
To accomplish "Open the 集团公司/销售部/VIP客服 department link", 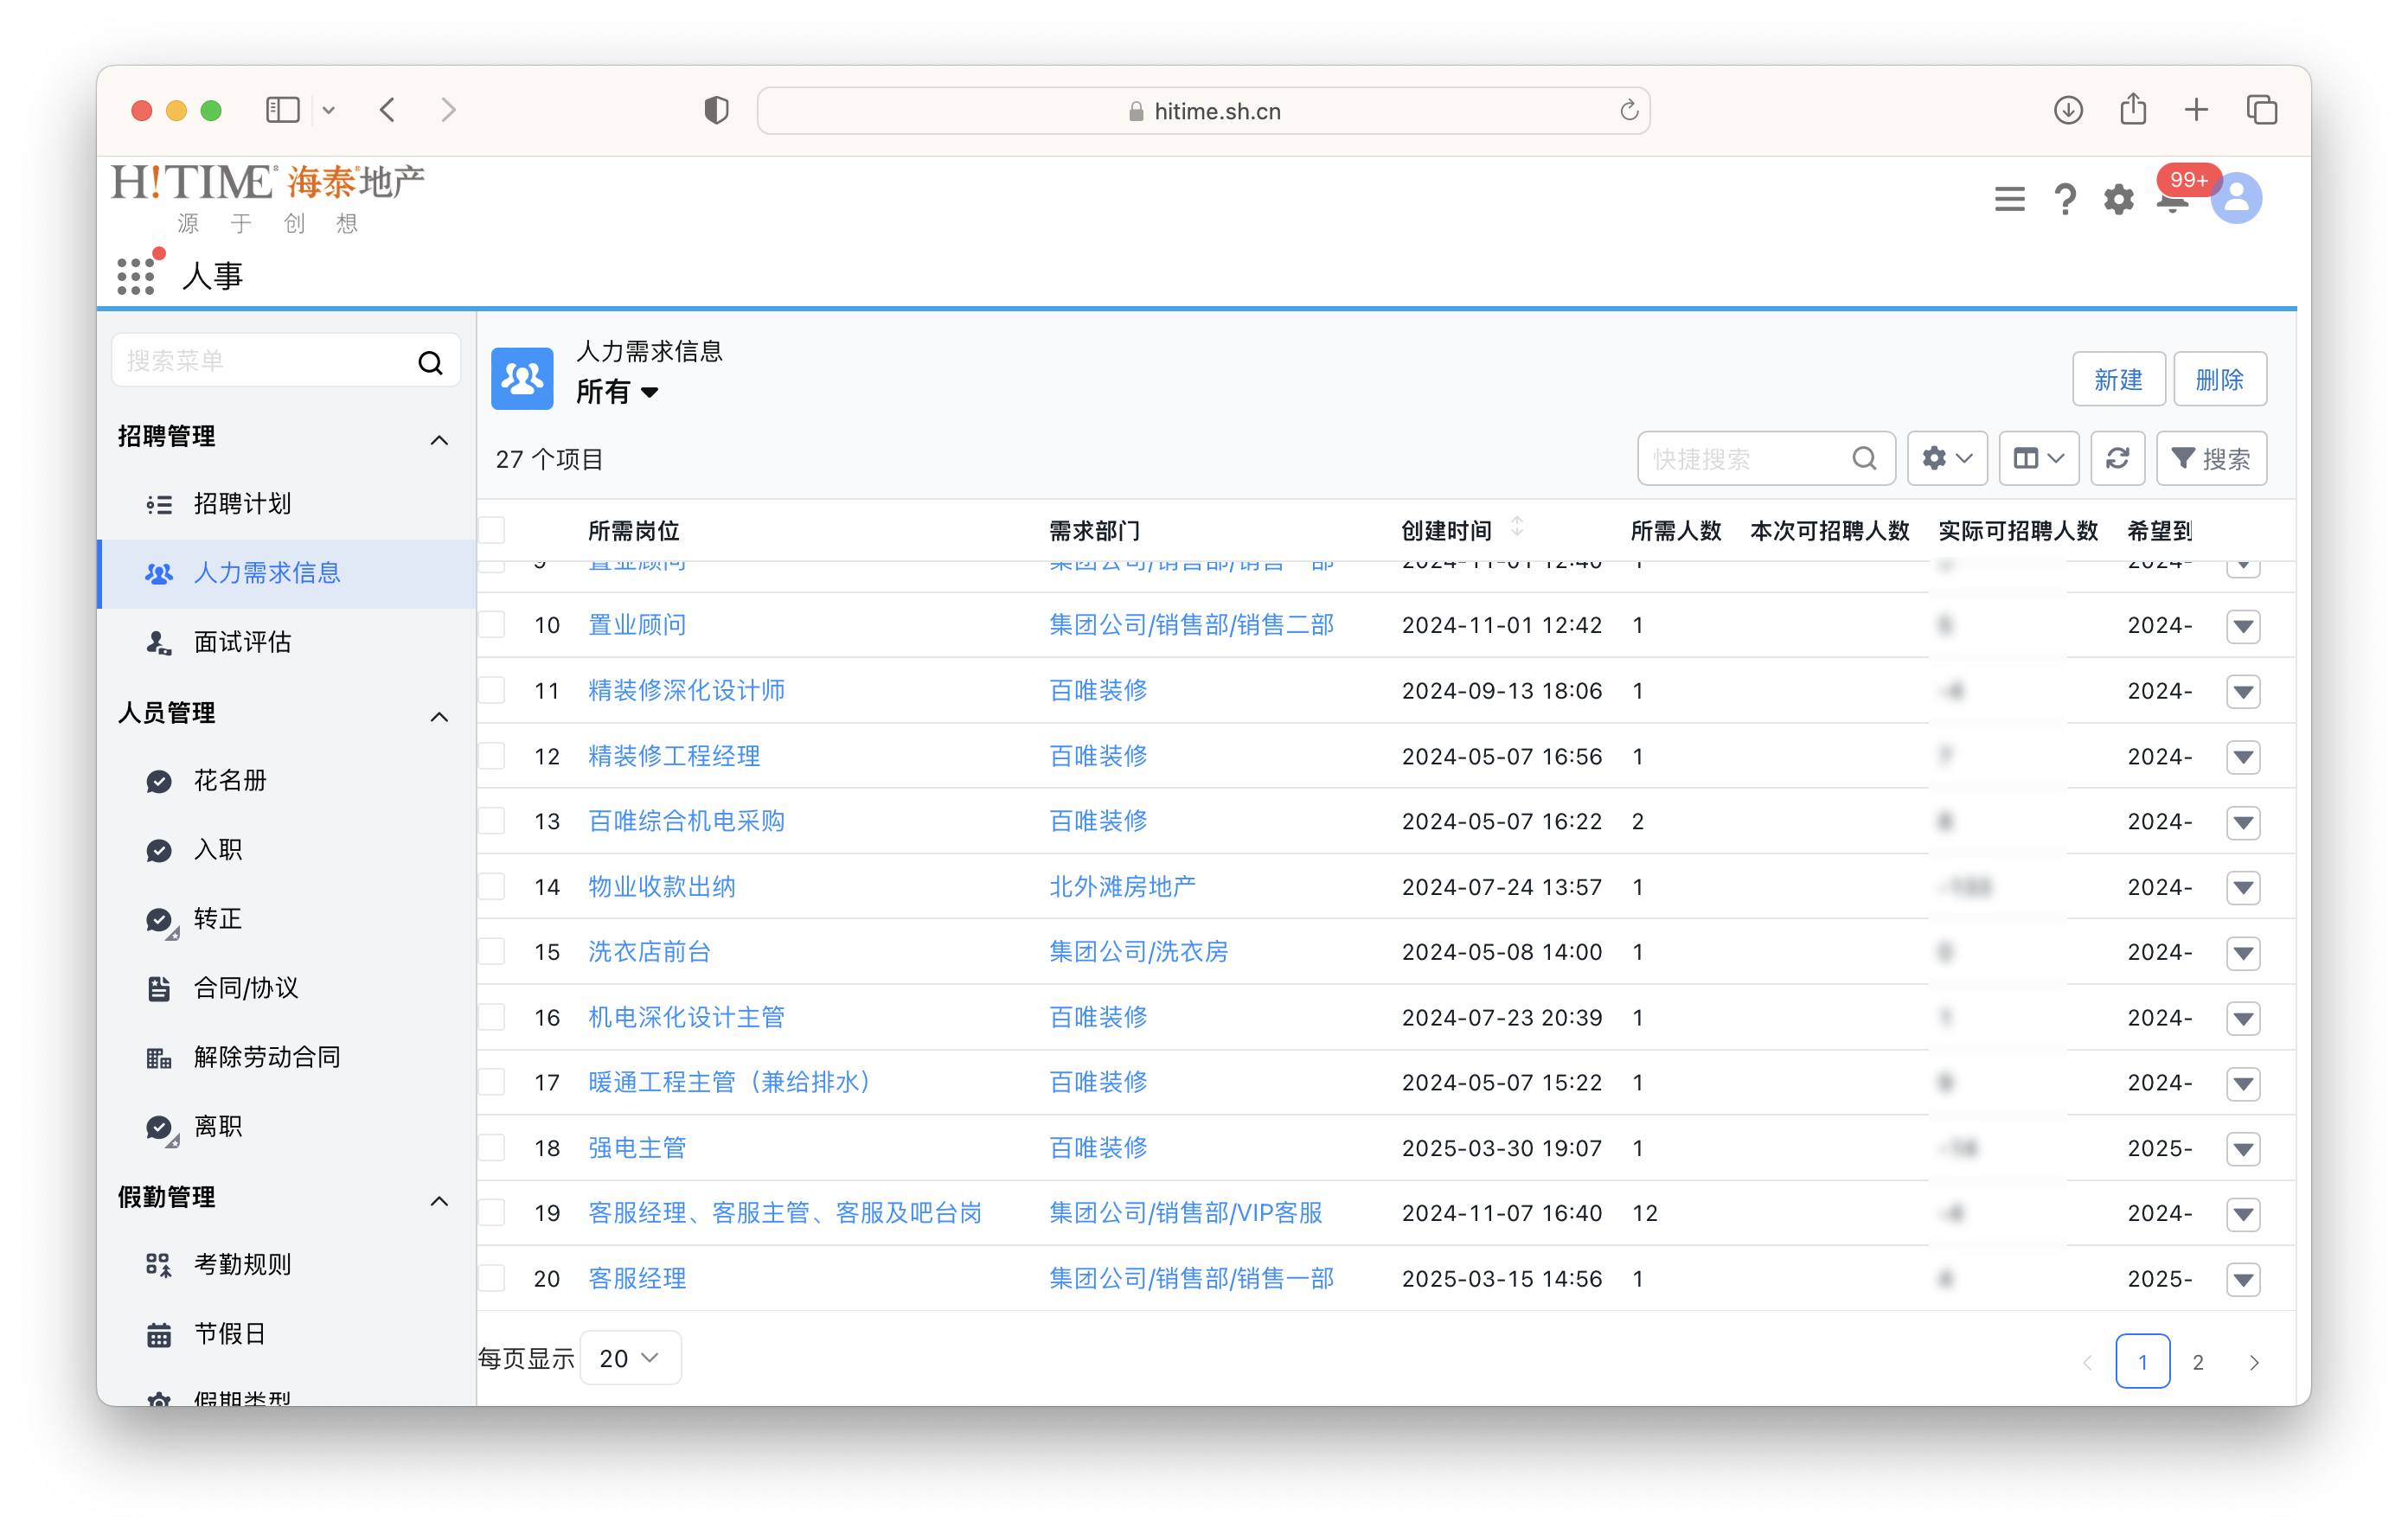I will pyautogui.click(x=1185, y=1213).
